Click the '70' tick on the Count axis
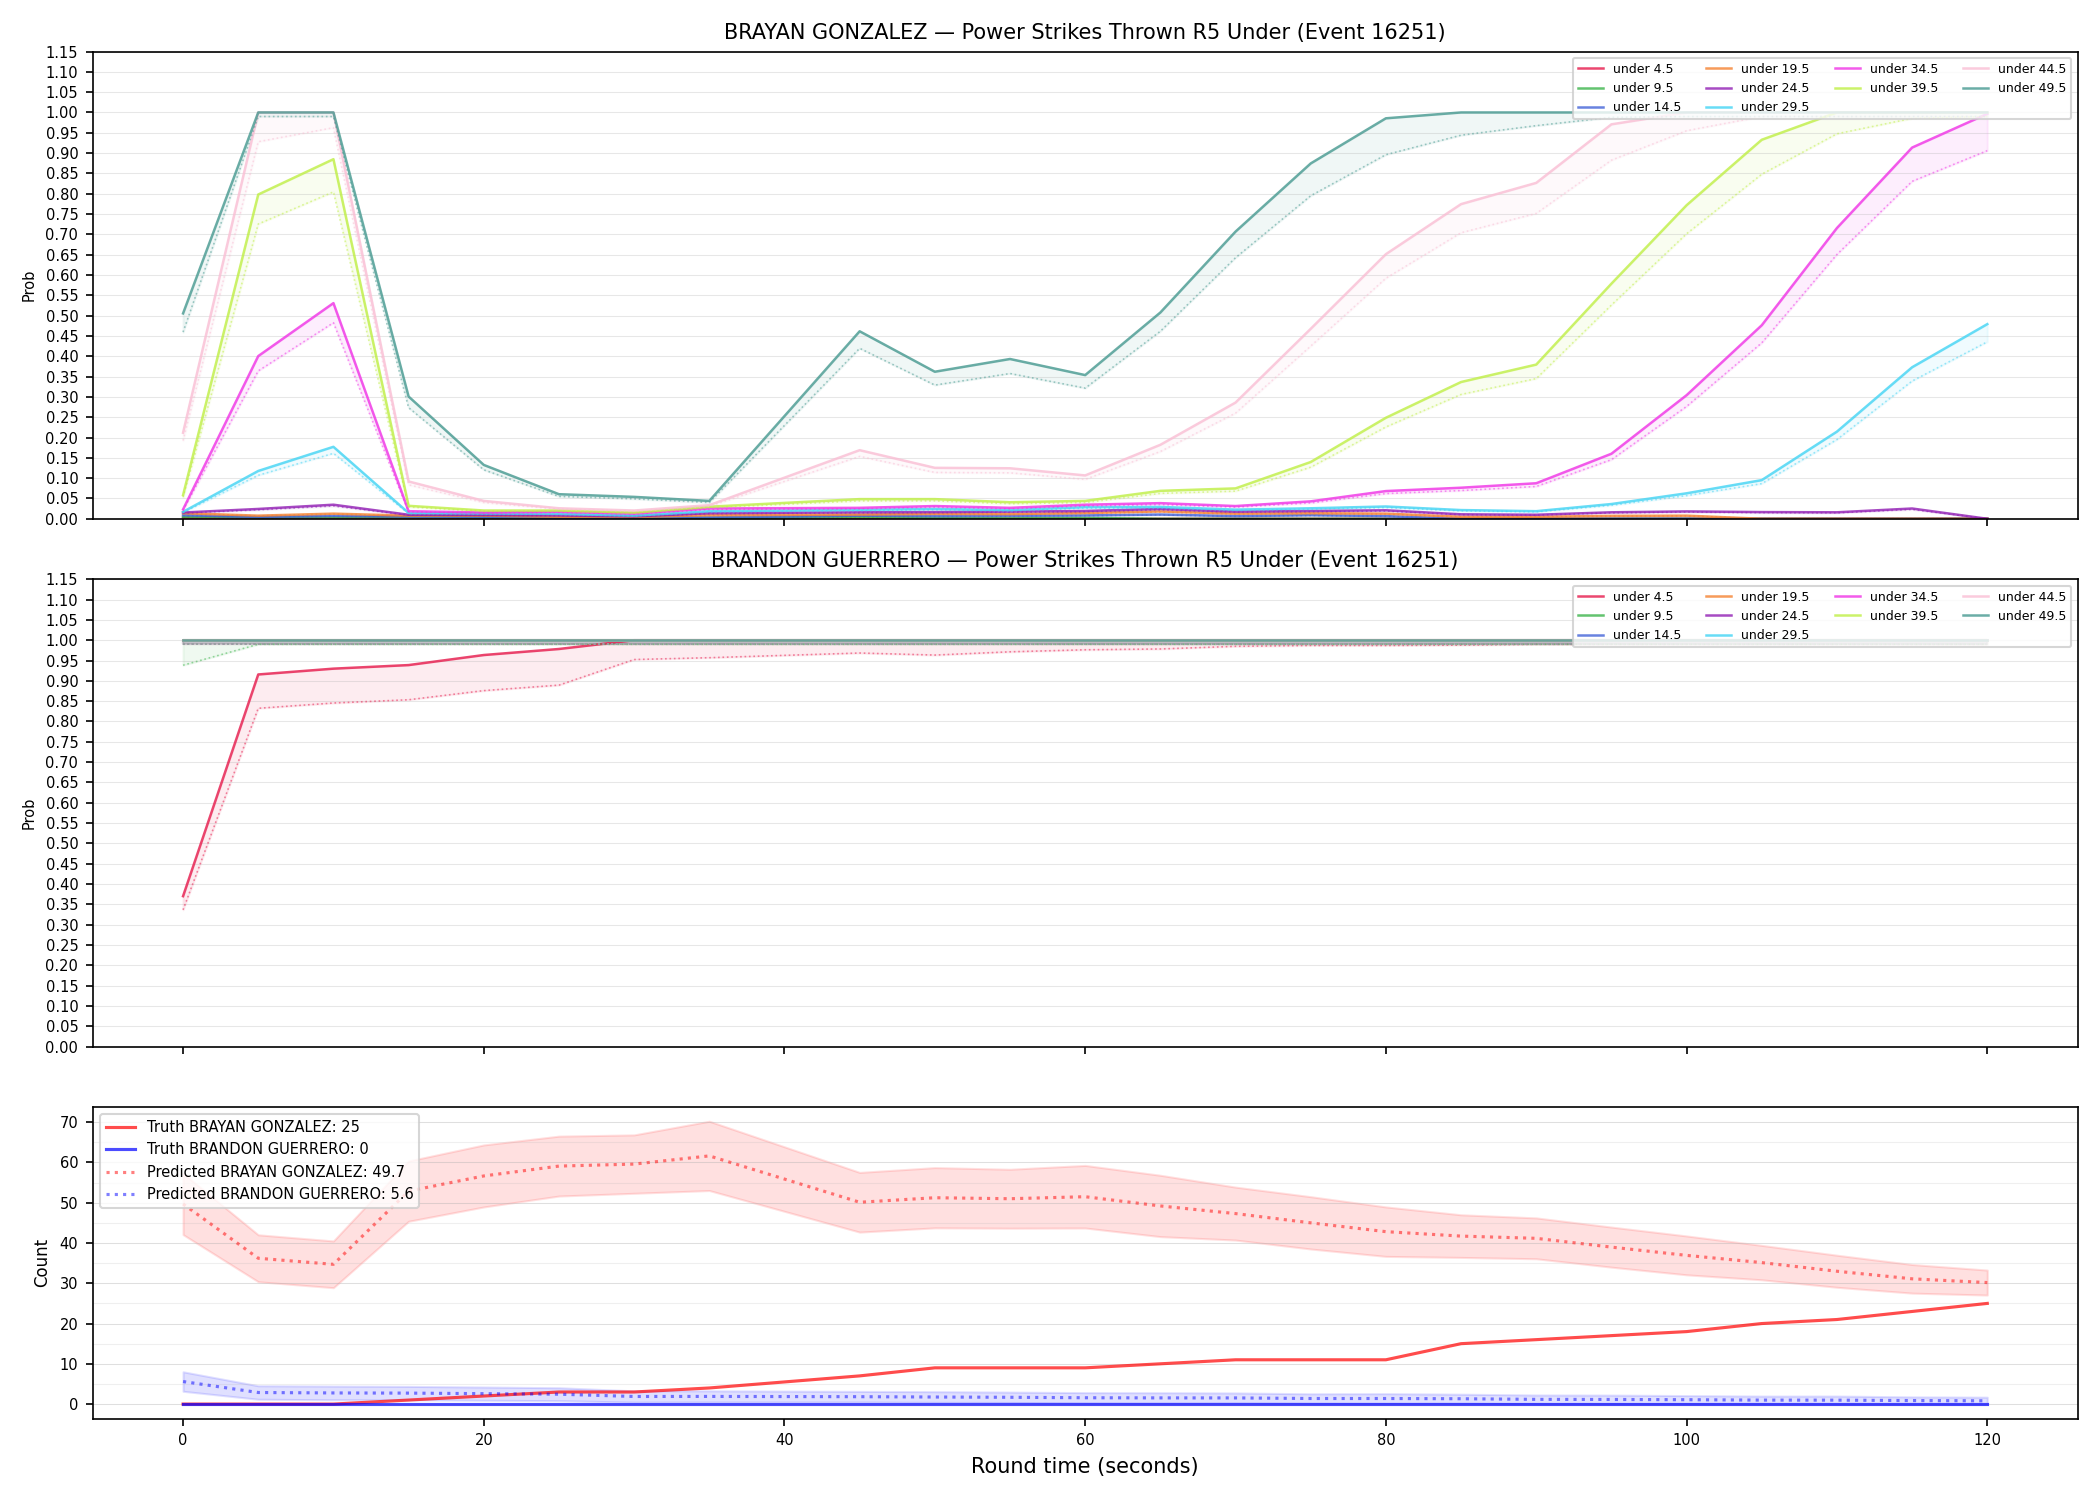Image resolution: width=2100 pixels, height=1500 pixels. coord(69,1122)
